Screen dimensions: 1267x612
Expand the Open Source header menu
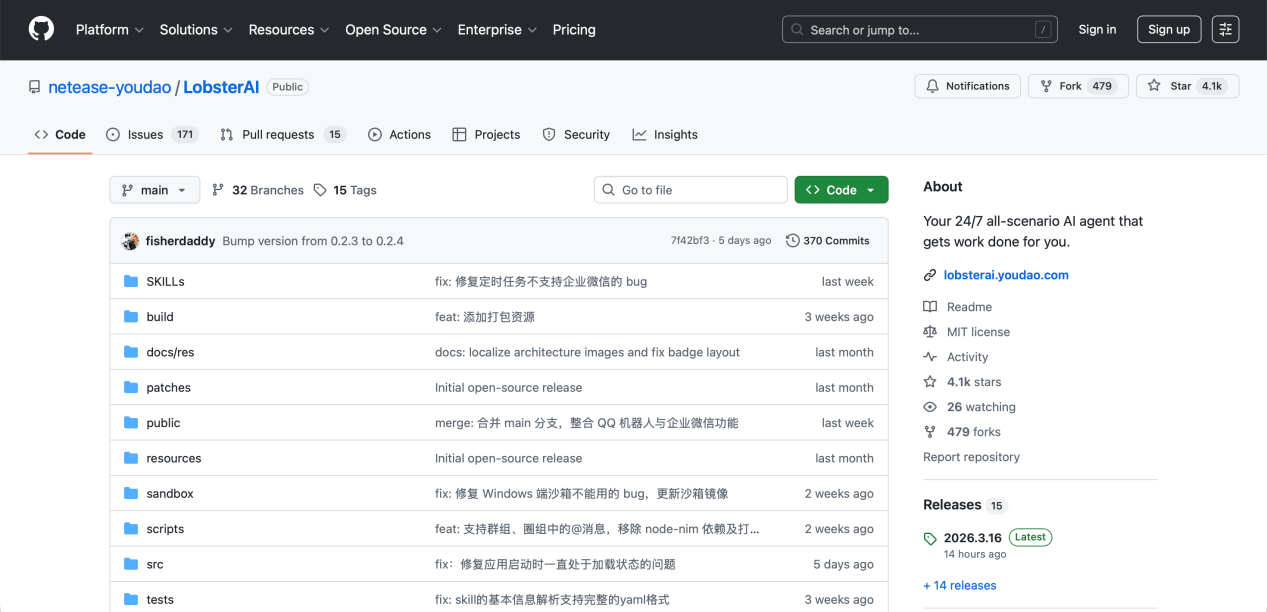pos(392,30)
